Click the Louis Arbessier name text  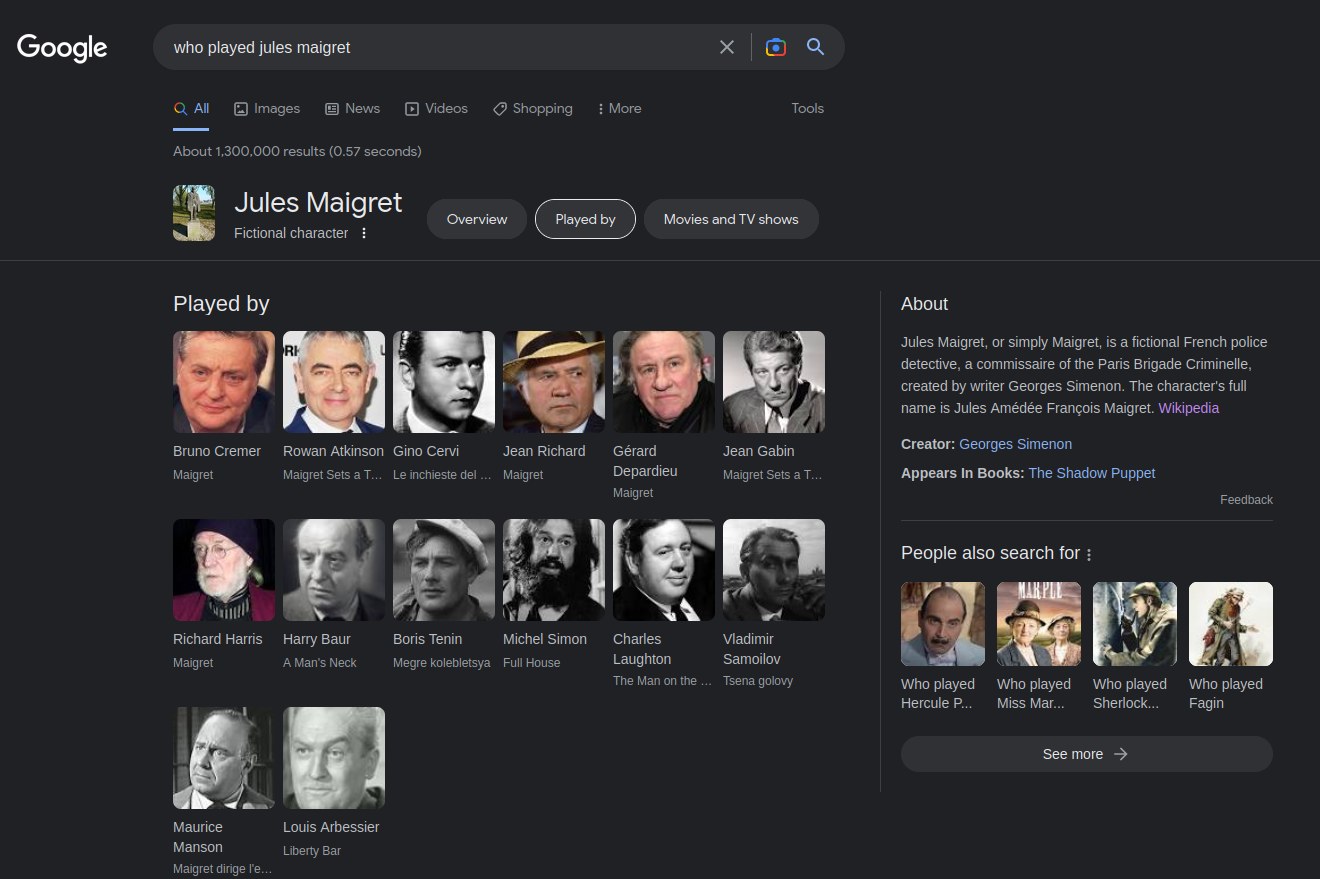coord(331,827)
